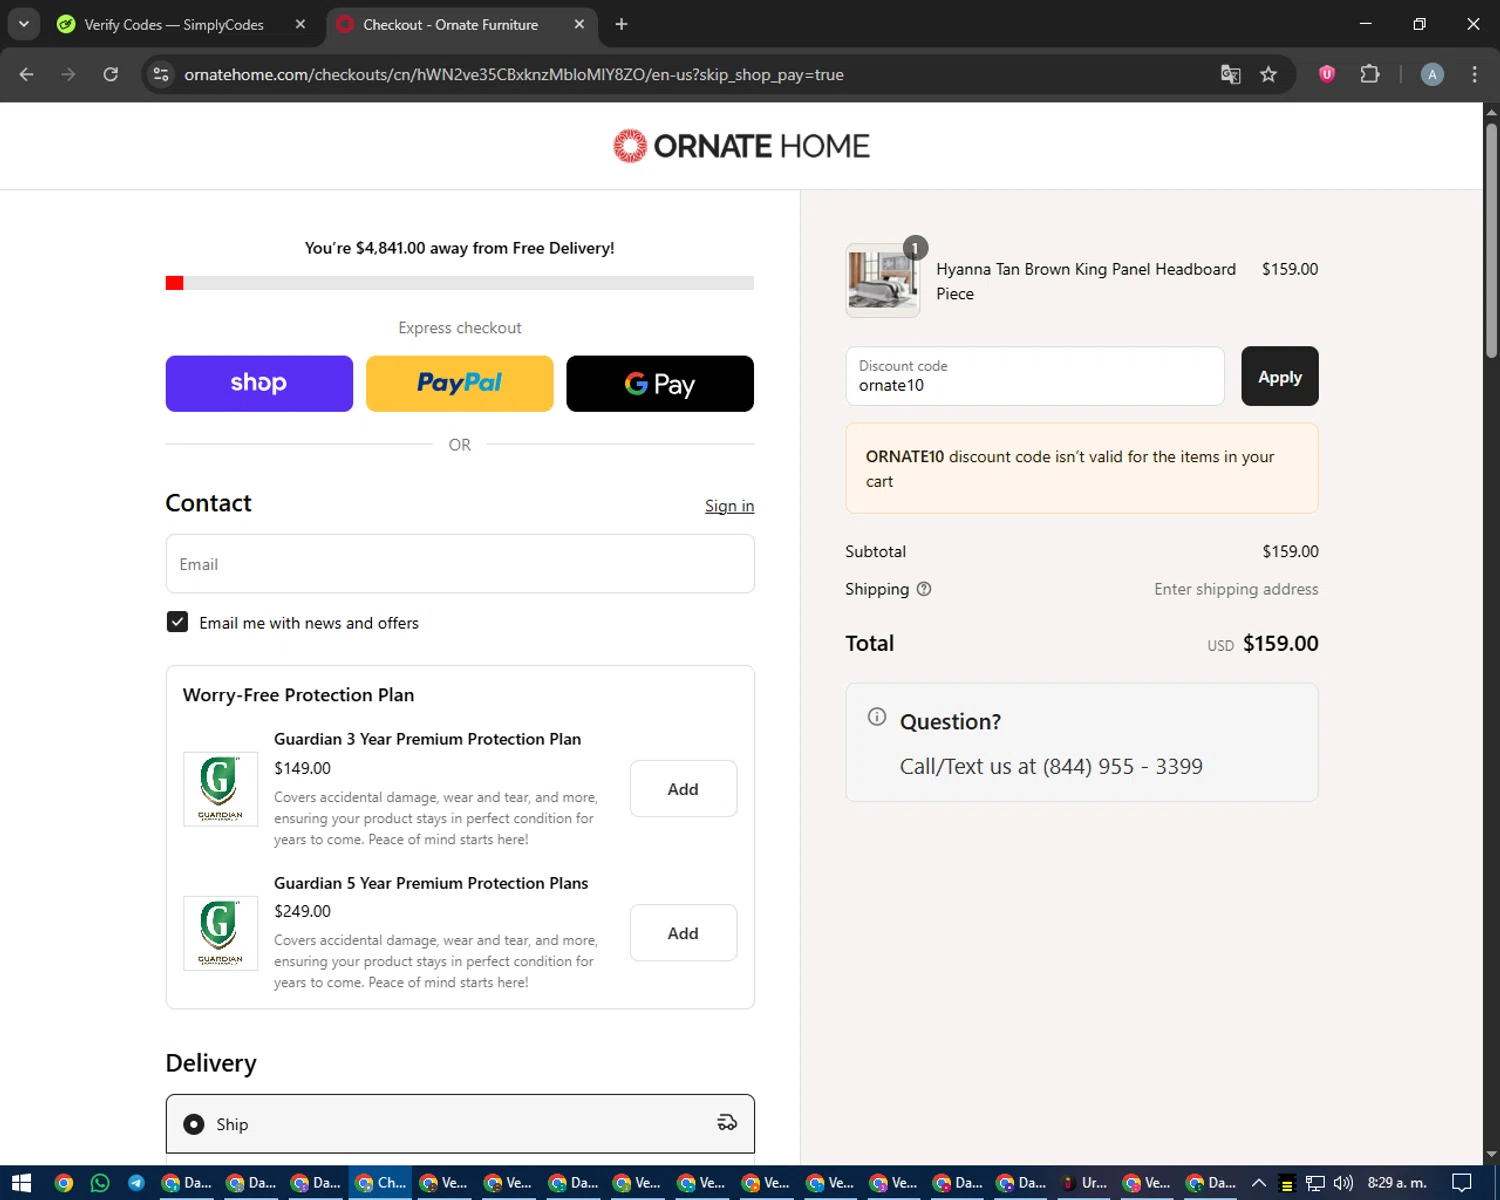
Task: Click the shipping help question icon
Action: (x=924, y=589)
